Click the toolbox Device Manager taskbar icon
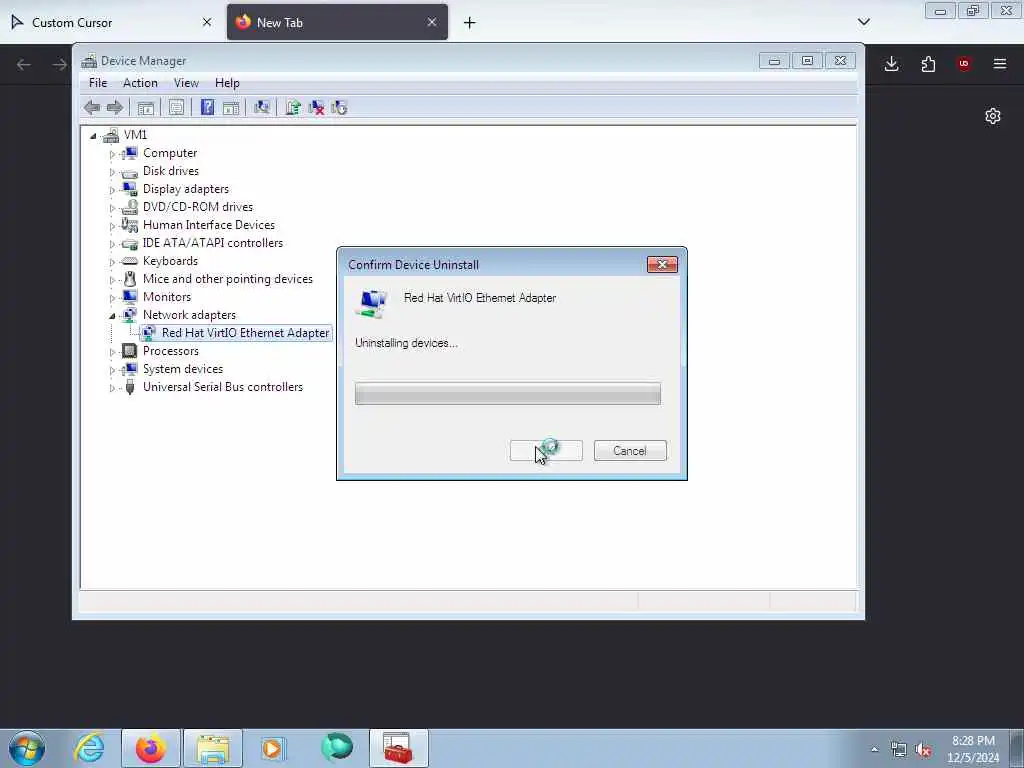Screen dimensions: 1024x768 click(x=398, y=748)
